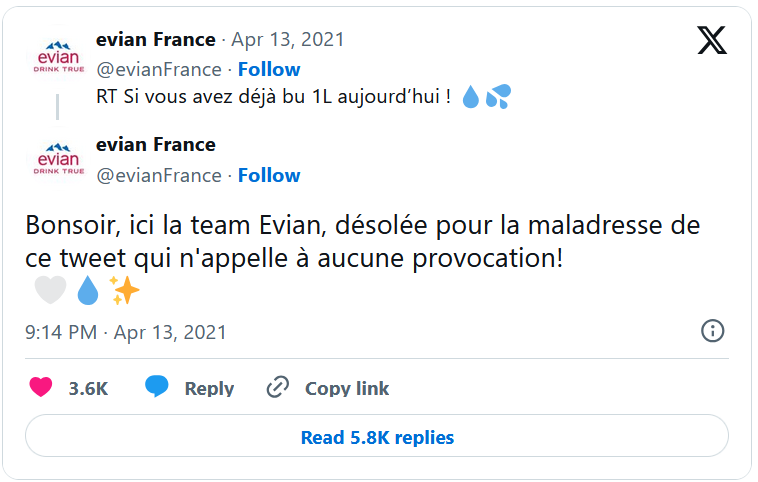This screenshot has width=758, height=482.
Task: Open the @evianFrance handle in top tweet
Action: point(159,70)
